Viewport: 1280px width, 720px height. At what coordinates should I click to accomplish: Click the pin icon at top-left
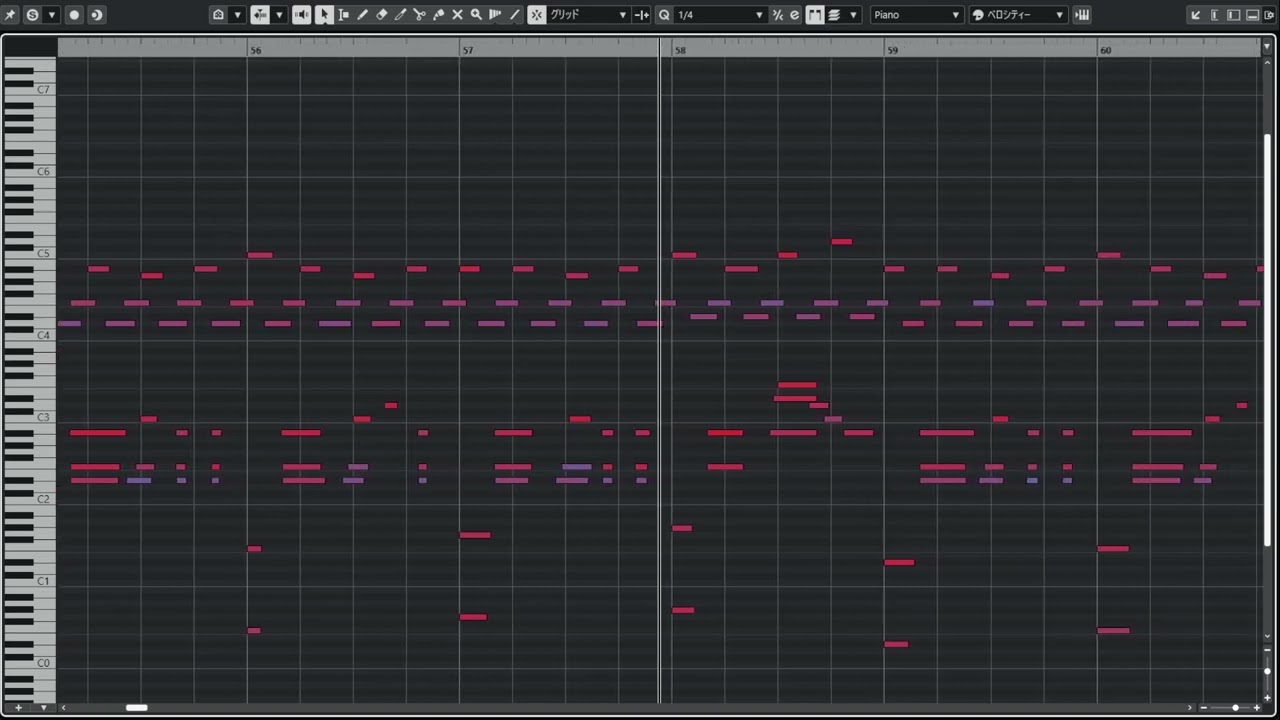[11, 15]
